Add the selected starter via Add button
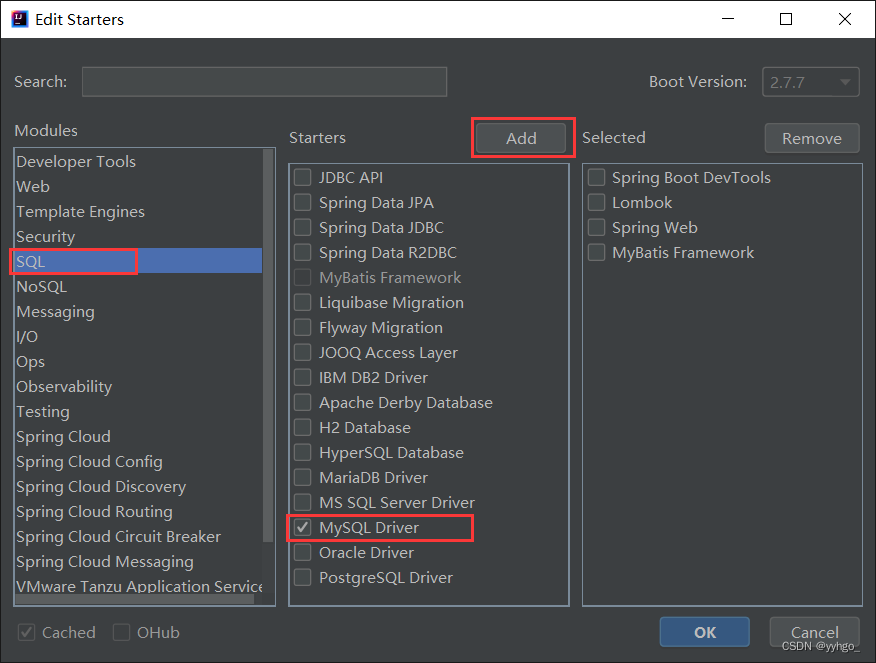876x663 pixels. 521,138
